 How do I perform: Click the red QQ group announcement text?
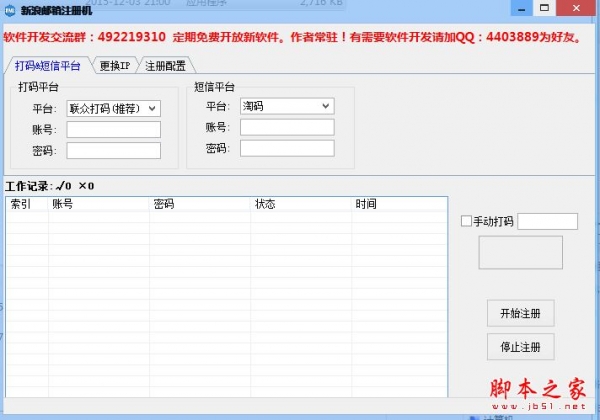(293, 37)
